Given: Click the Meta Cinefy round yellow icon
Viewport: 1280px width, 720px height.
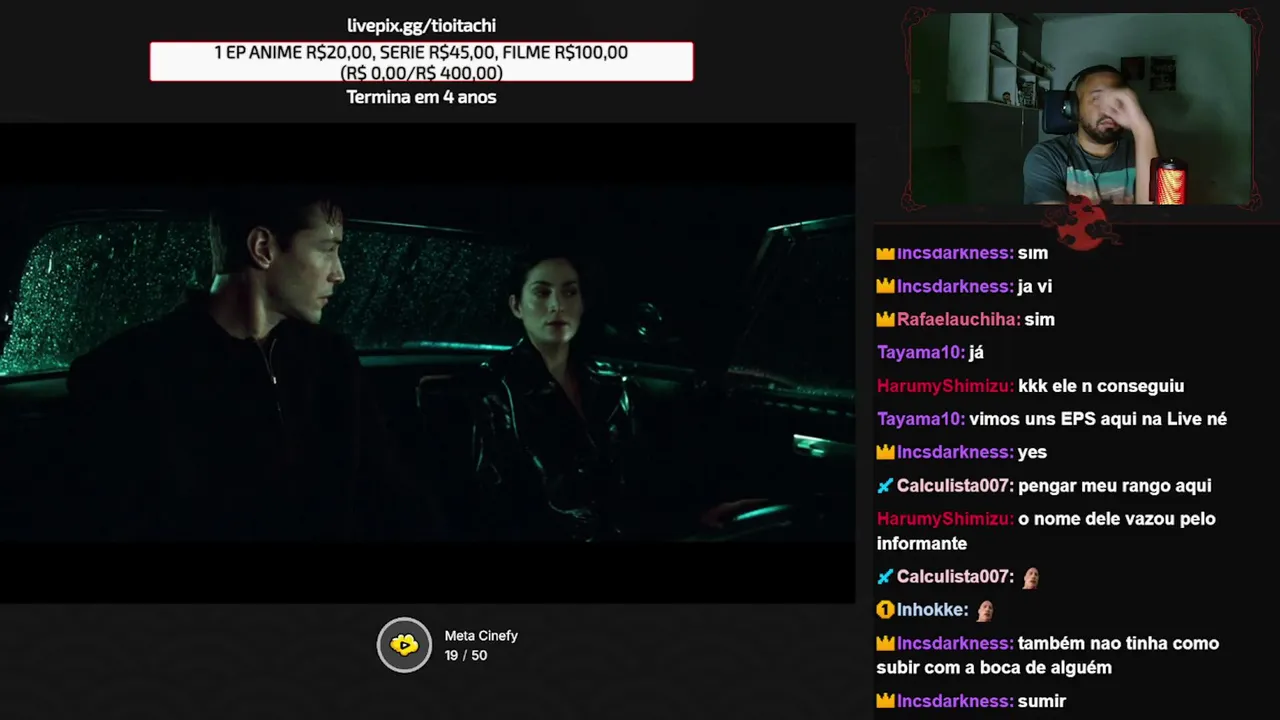Looking at the screenshot, I should [404, 645].
